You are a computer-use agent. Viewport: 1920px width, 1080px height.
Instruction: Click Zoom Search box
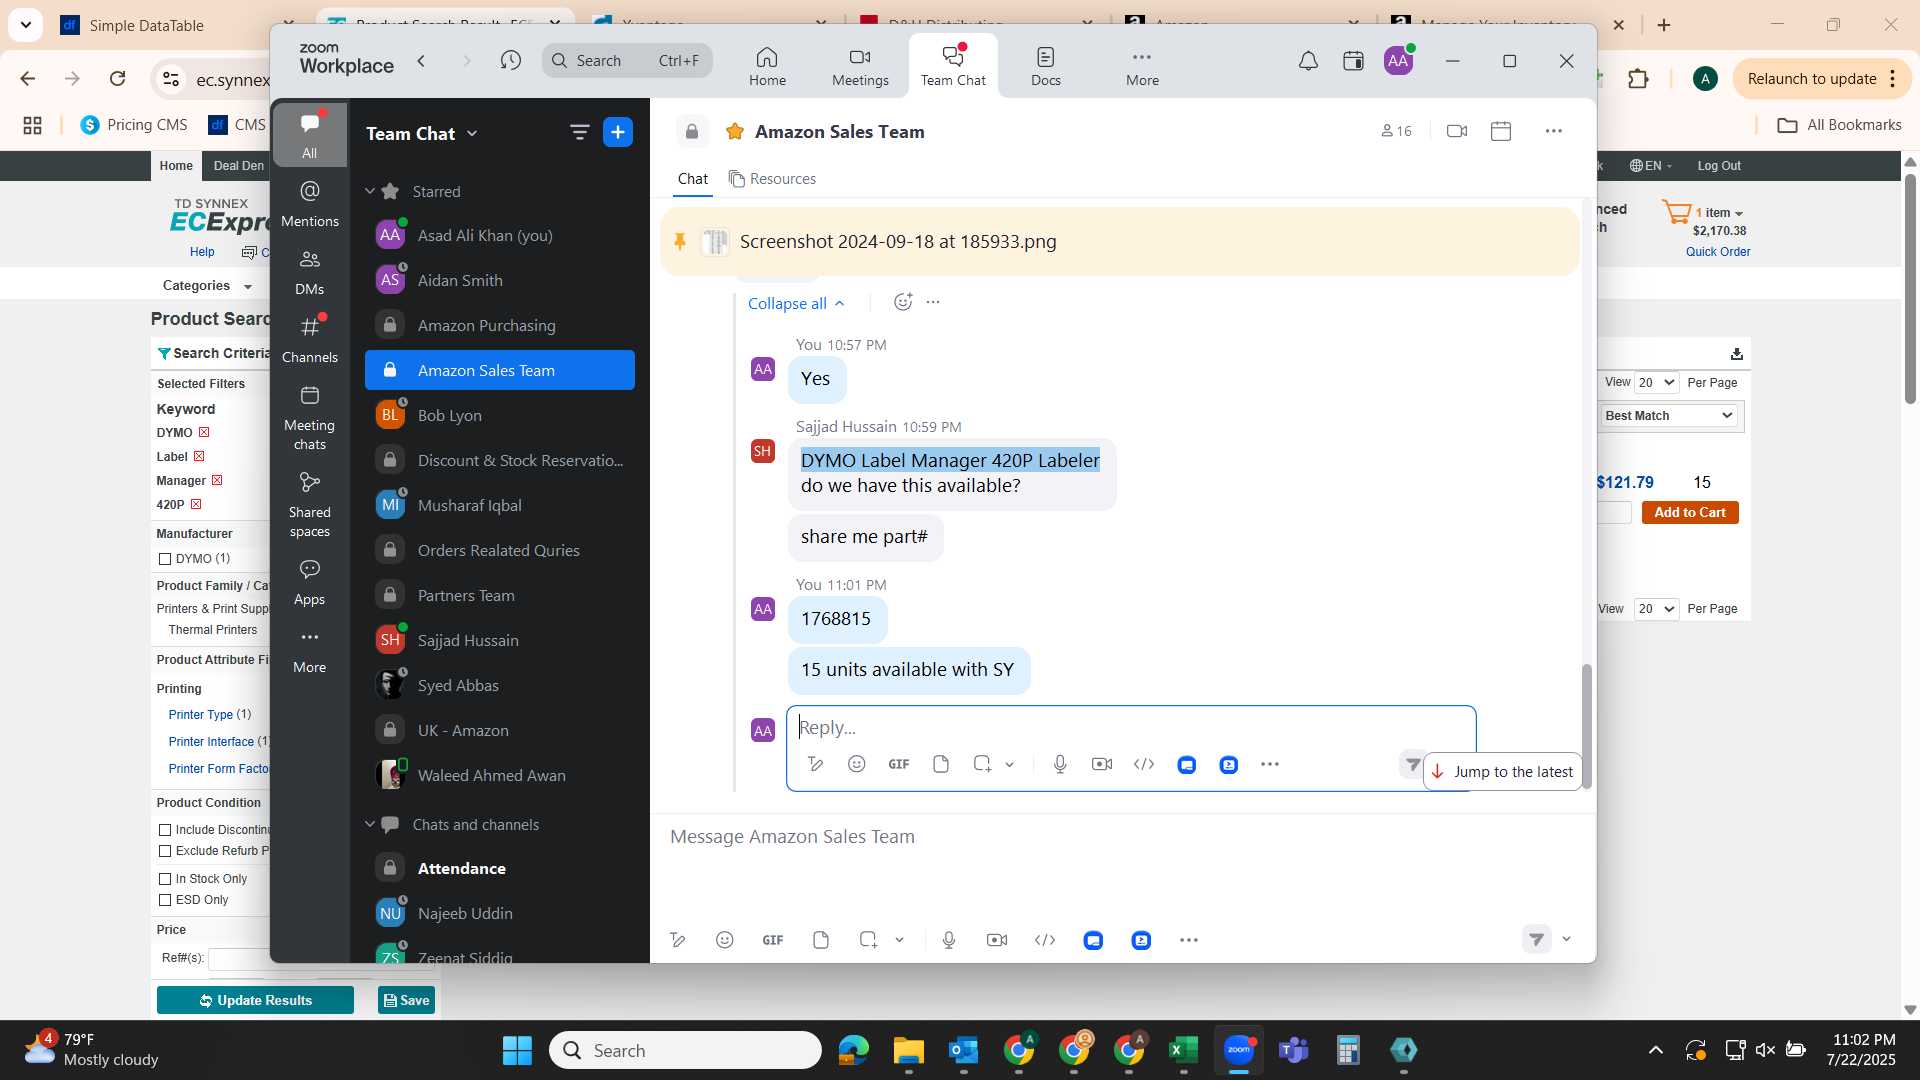coord(628,60)
